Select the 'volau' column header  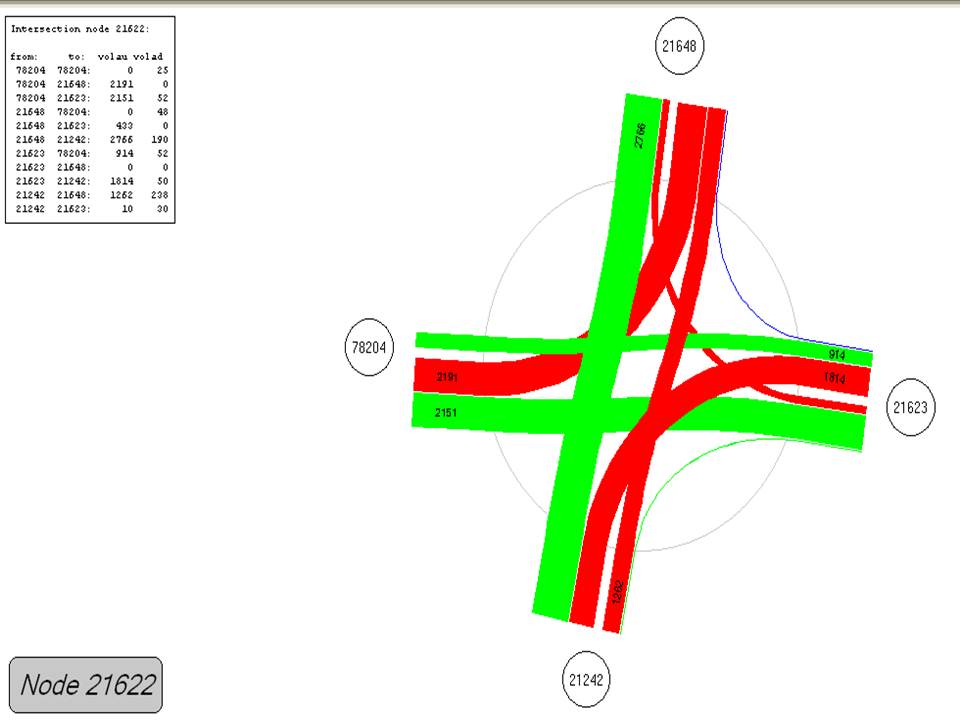tap(114, 57)
